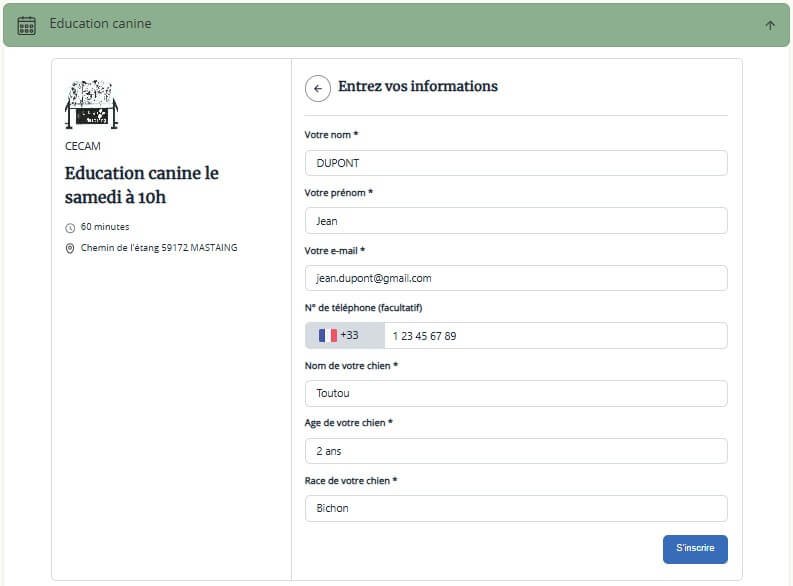793x586 pixels.
Task: Open the +33 French flag country selector
Action: pos(345,335)
